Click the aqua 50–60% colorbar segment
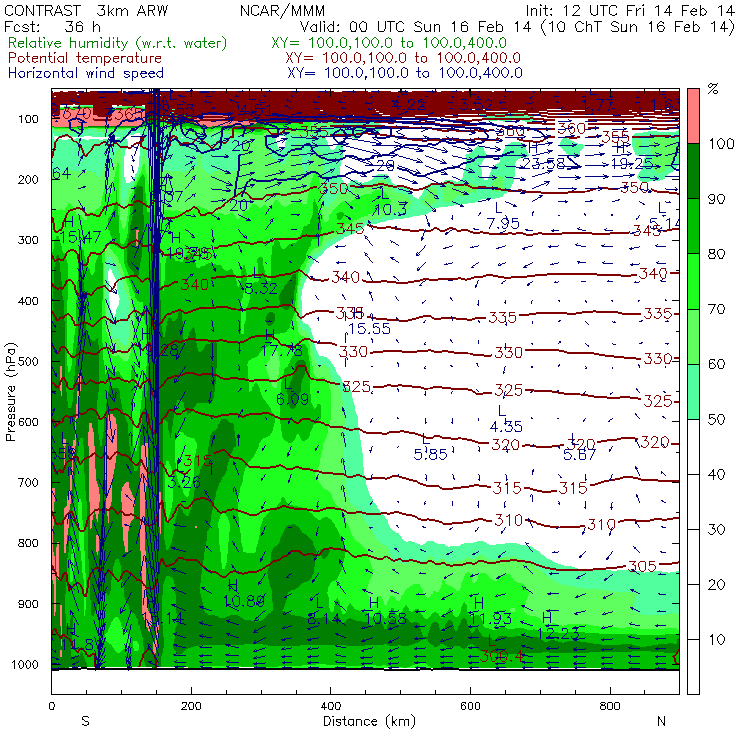 (x=693, y=392)
